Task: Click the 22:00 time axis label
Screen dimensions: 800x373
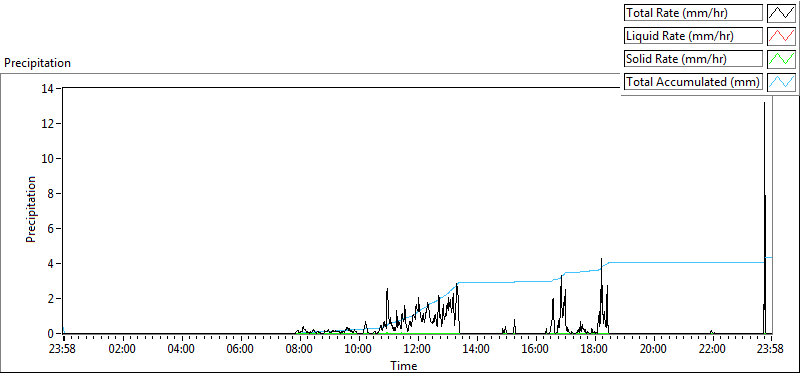Action: pos(712,350)
